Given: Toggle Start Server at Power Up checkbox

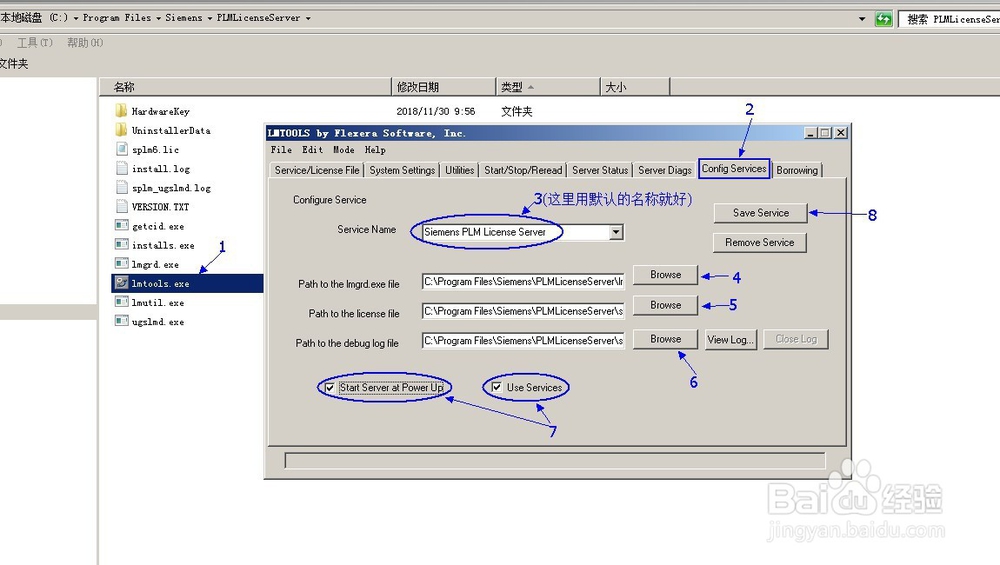Looking at the screenshot, I should coord(330,388).
